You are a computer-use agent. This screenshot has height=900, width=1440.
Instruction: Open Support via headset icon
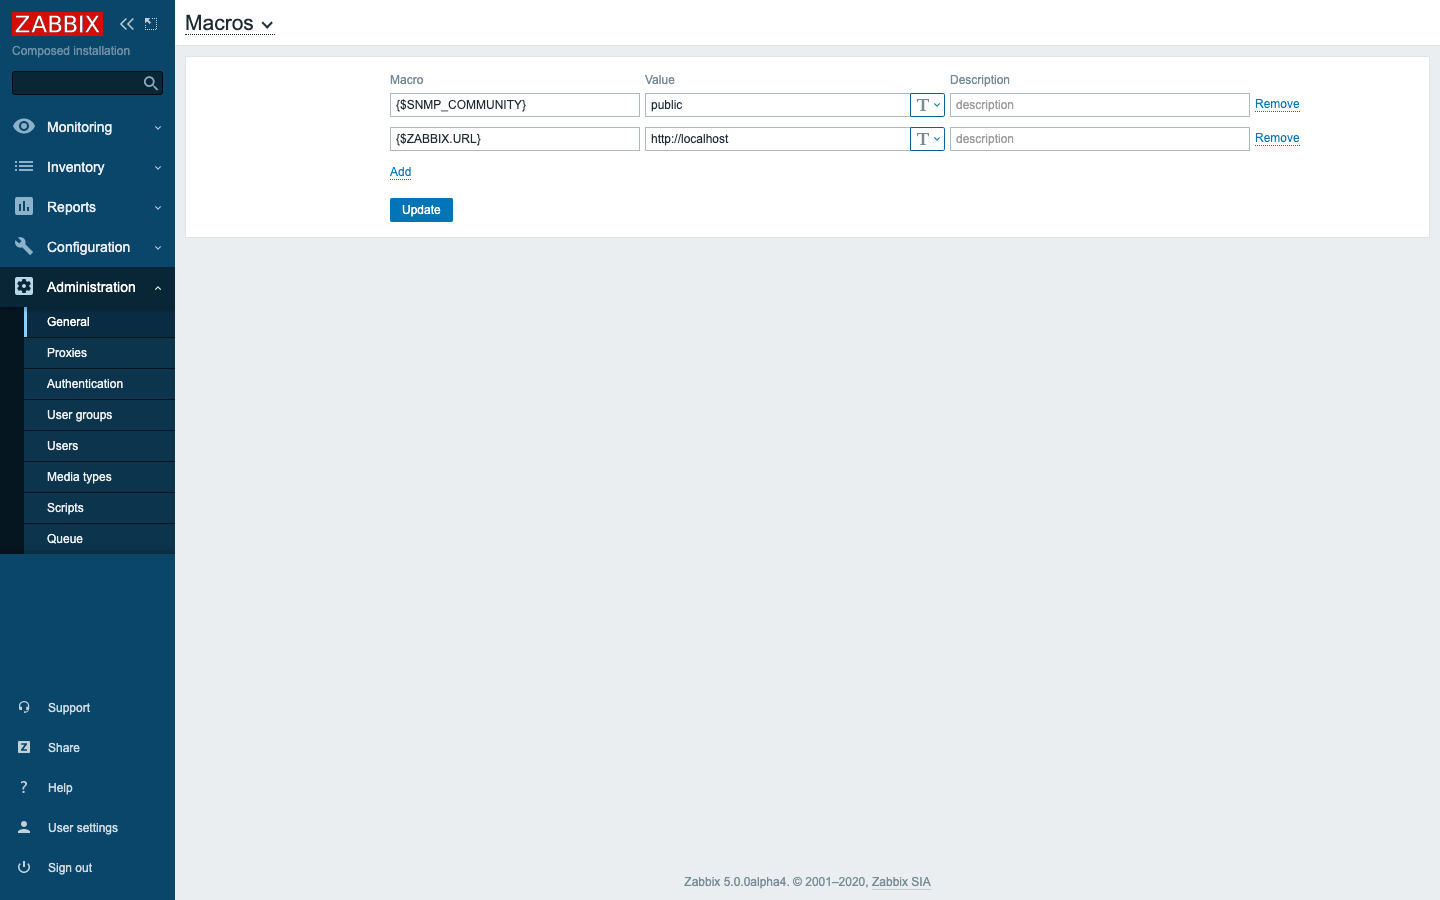click(x=24, y=707)
